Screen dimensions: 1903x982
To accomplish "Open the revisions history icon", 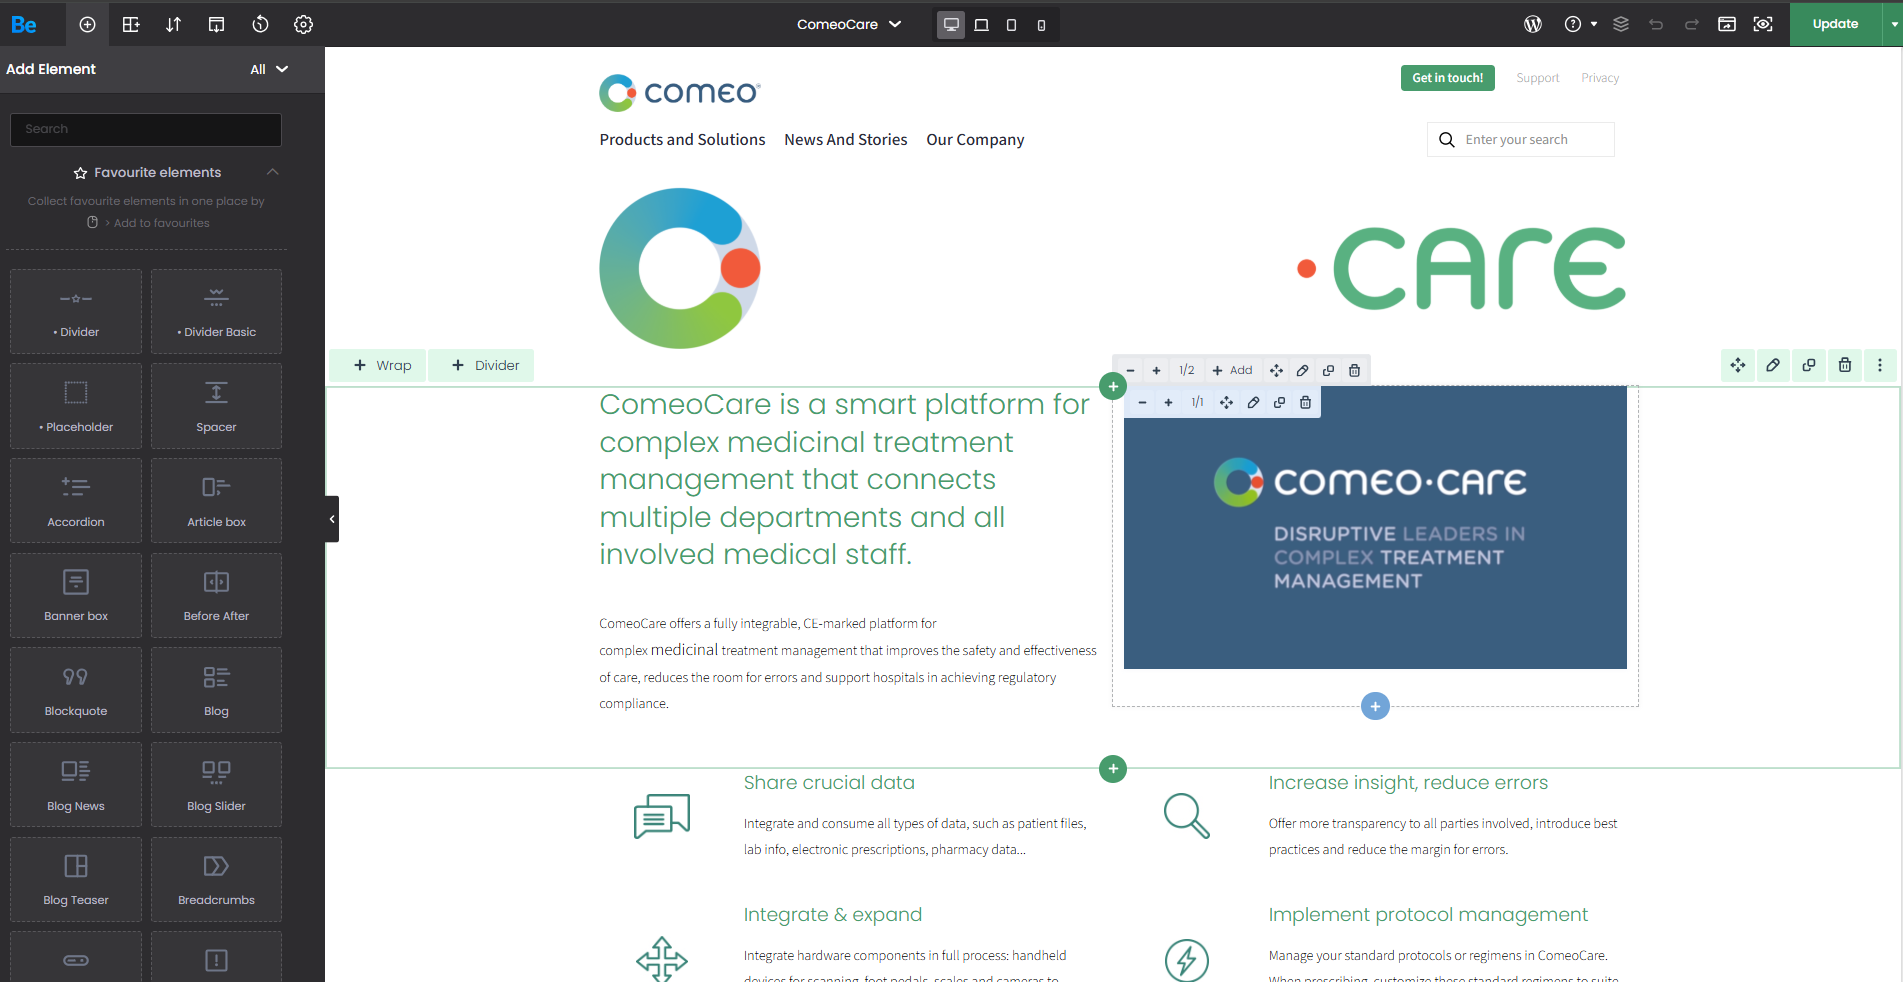I will (260, 24).
